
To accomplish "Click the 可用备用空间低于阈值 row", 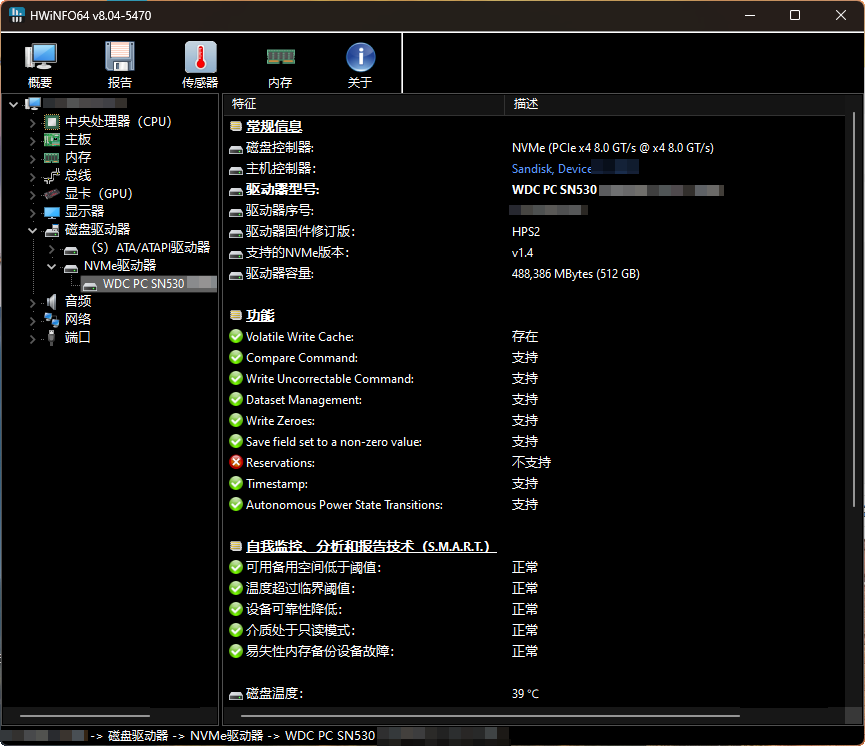I will [313, 567].
